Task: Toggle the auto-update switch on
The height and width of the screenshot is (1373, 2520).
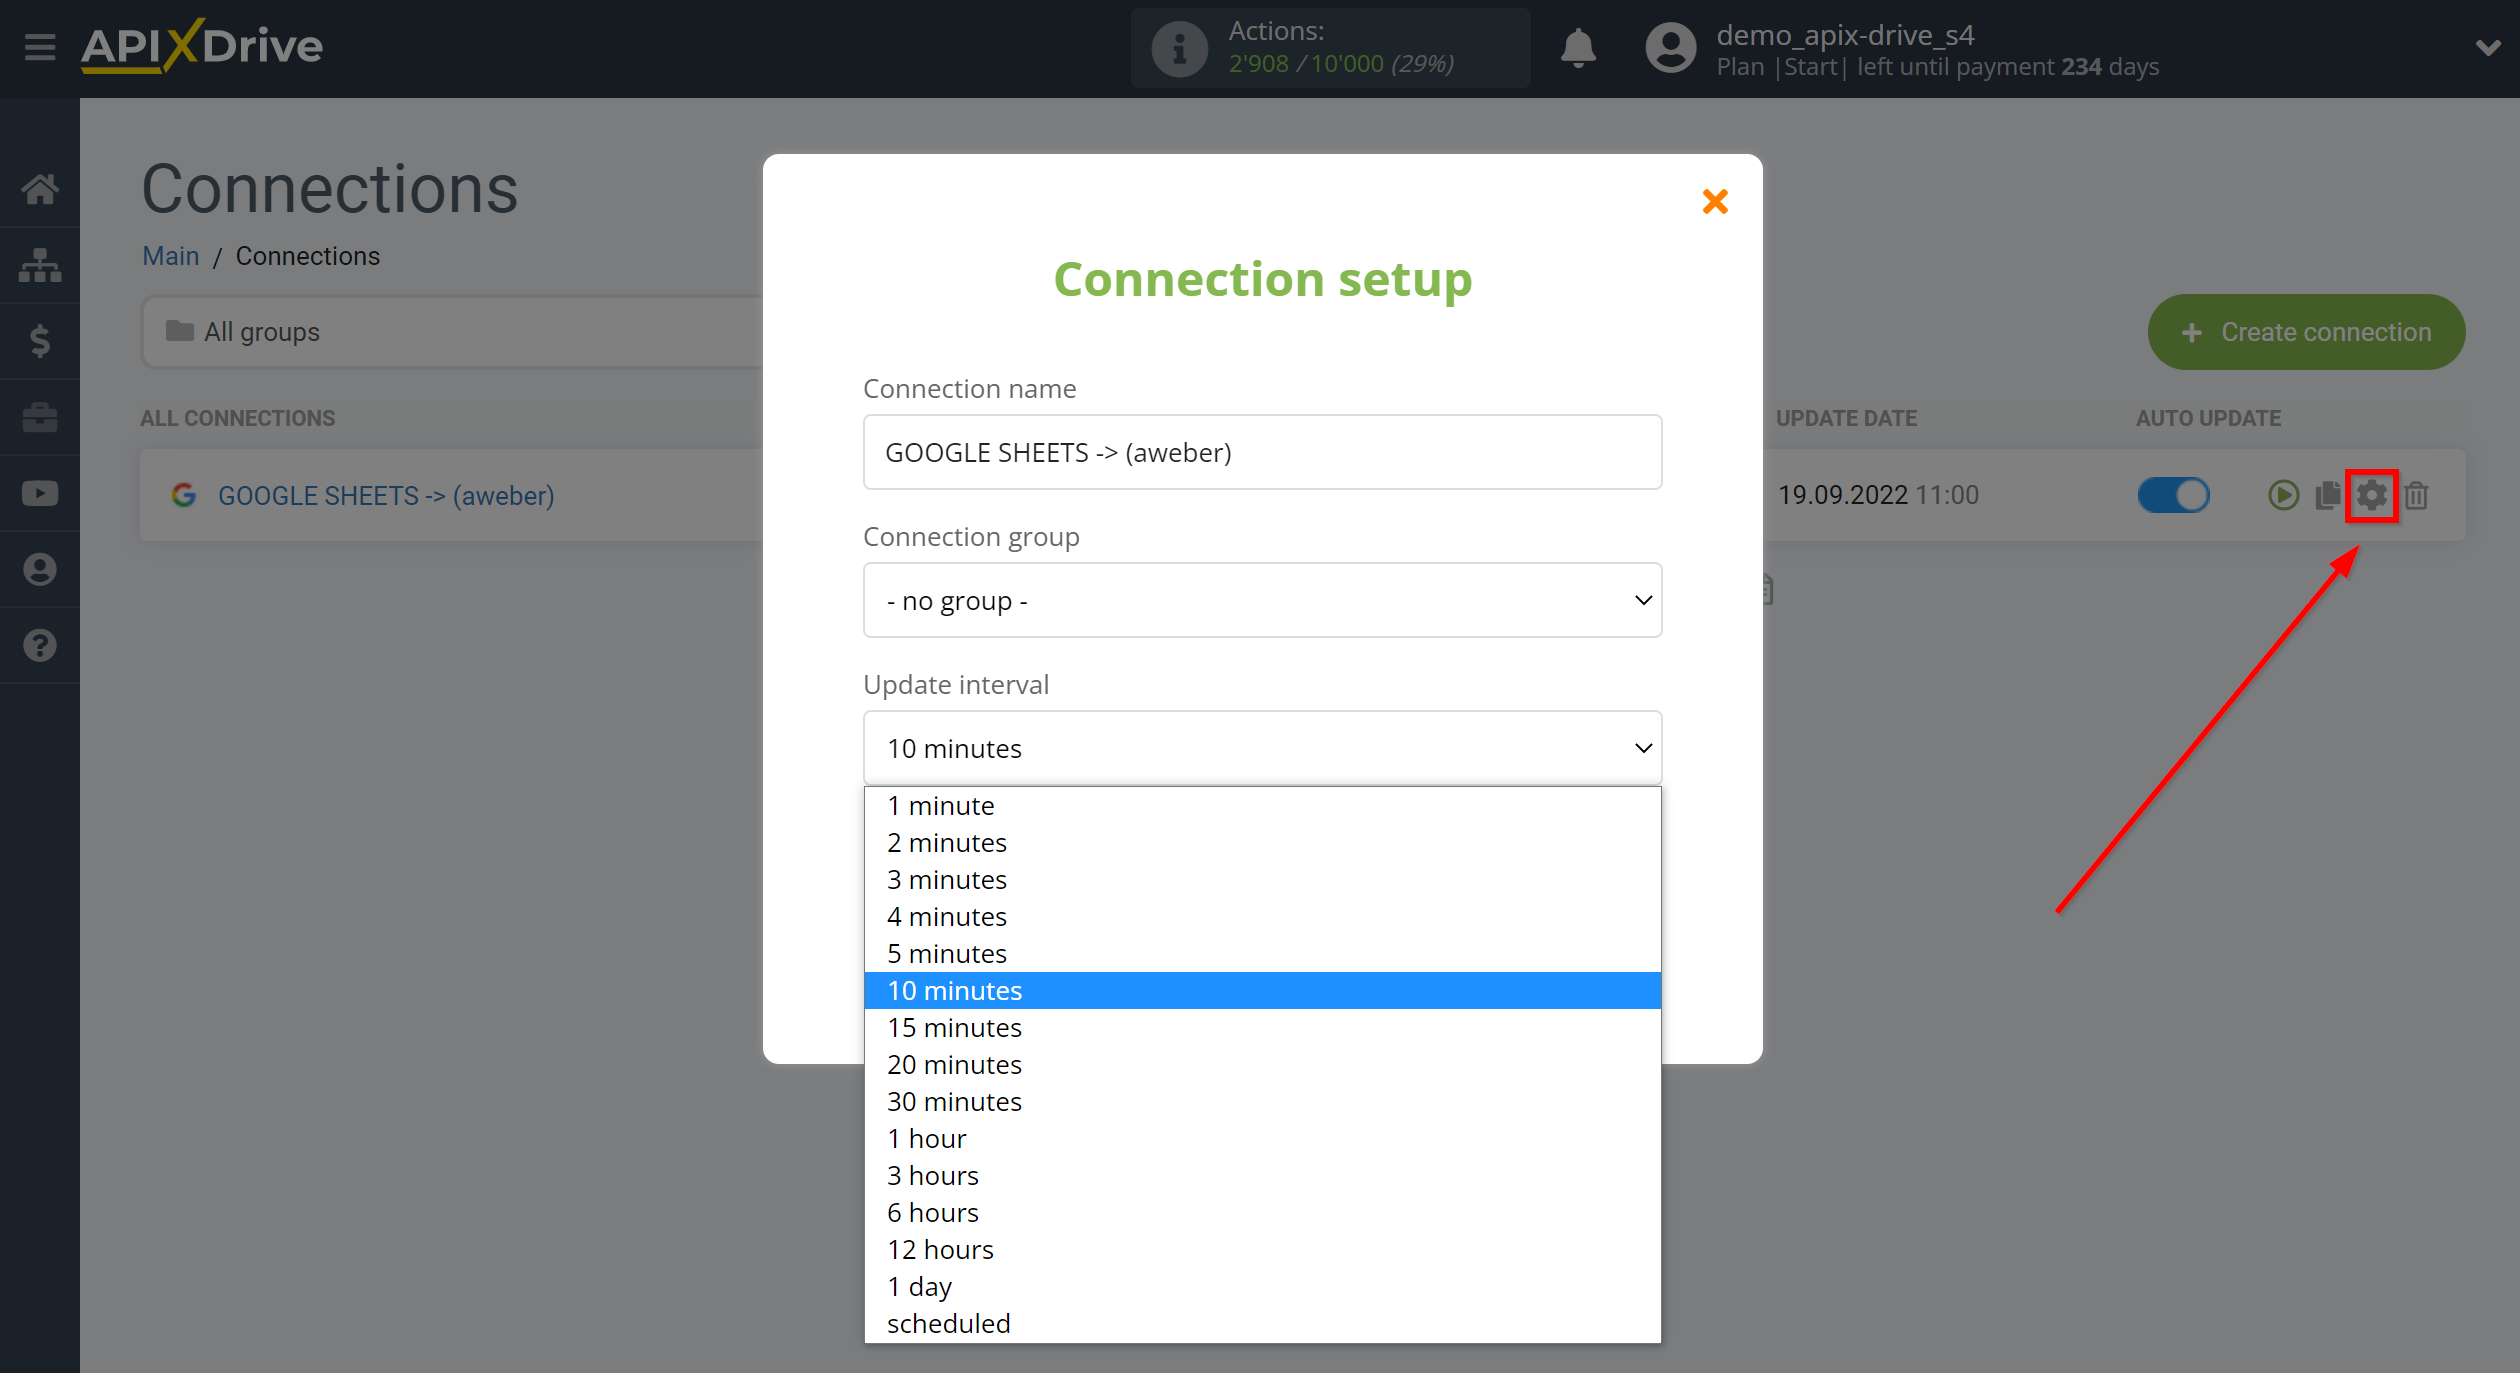Action: tap(2172, 494)
